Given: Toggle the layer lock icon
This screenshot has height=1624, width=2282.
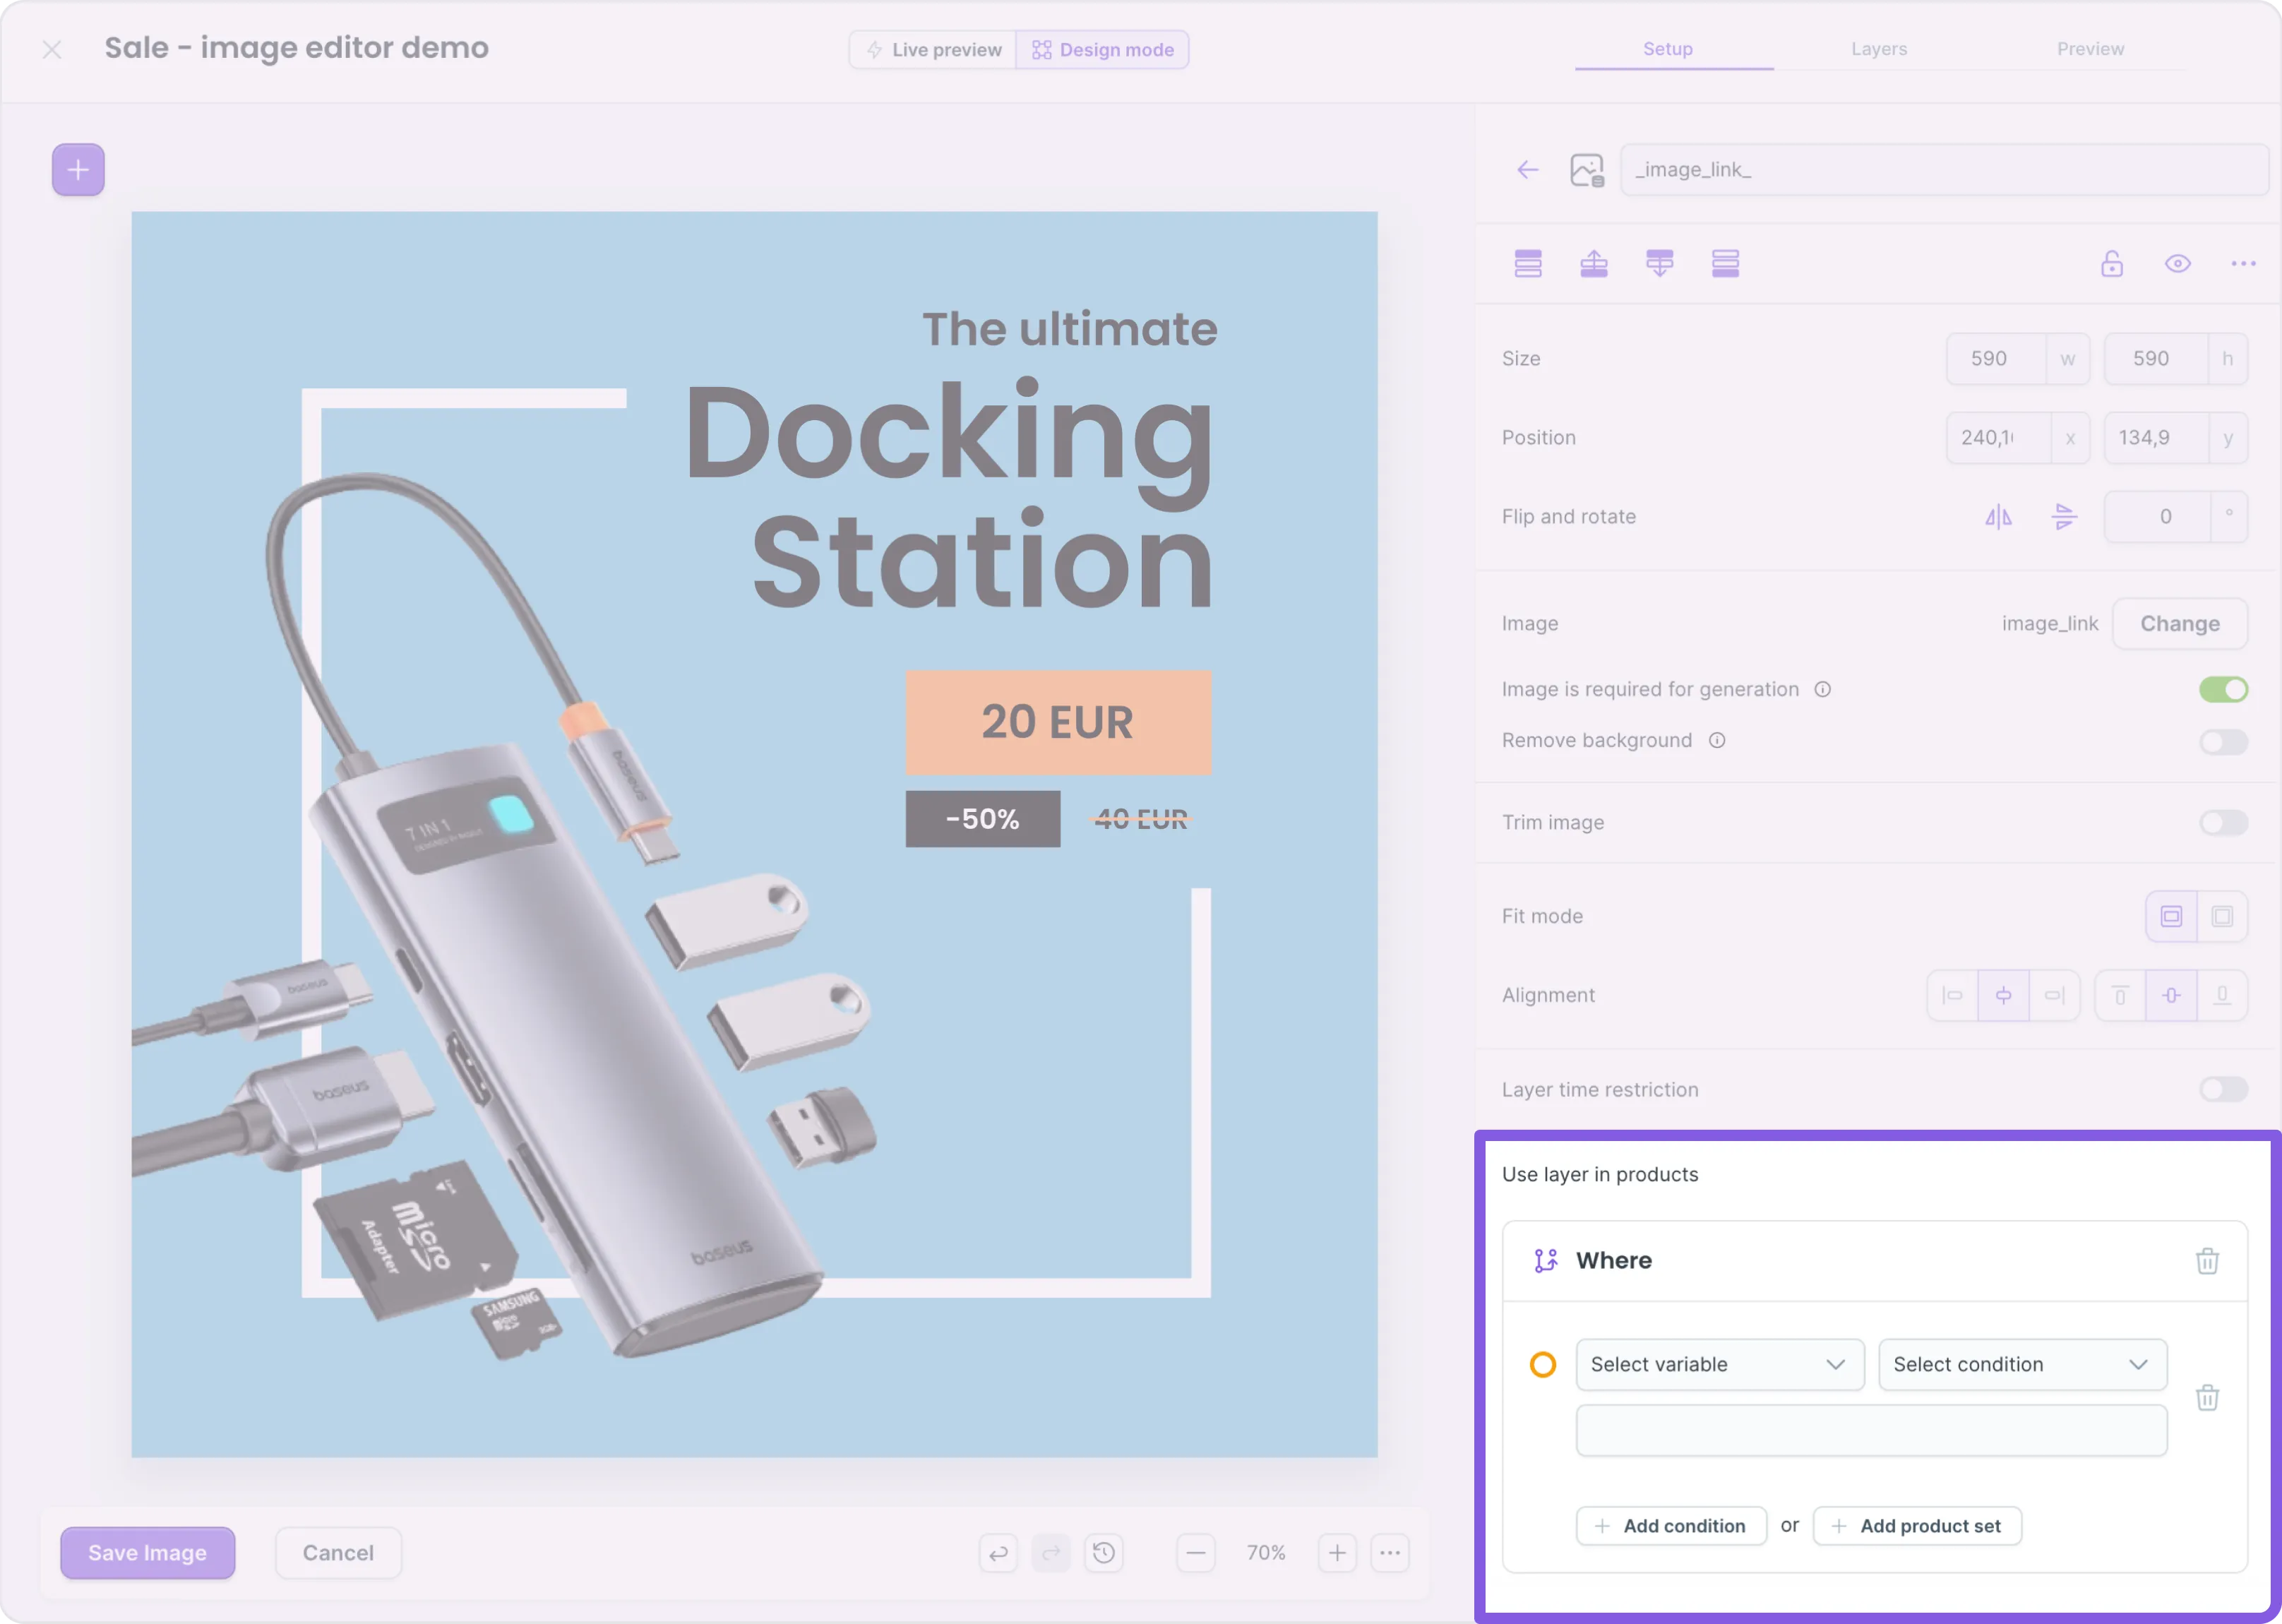Looking at the screenshot, I should (2112, 264).
